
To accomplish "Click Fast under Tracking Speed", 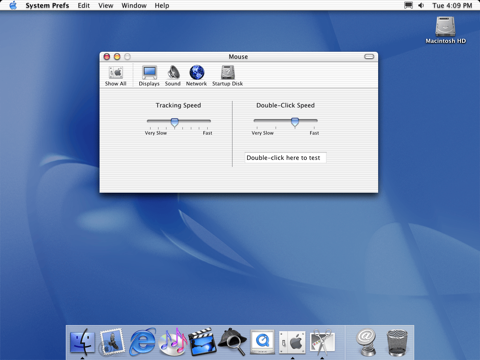I will (x=207, y=133).
